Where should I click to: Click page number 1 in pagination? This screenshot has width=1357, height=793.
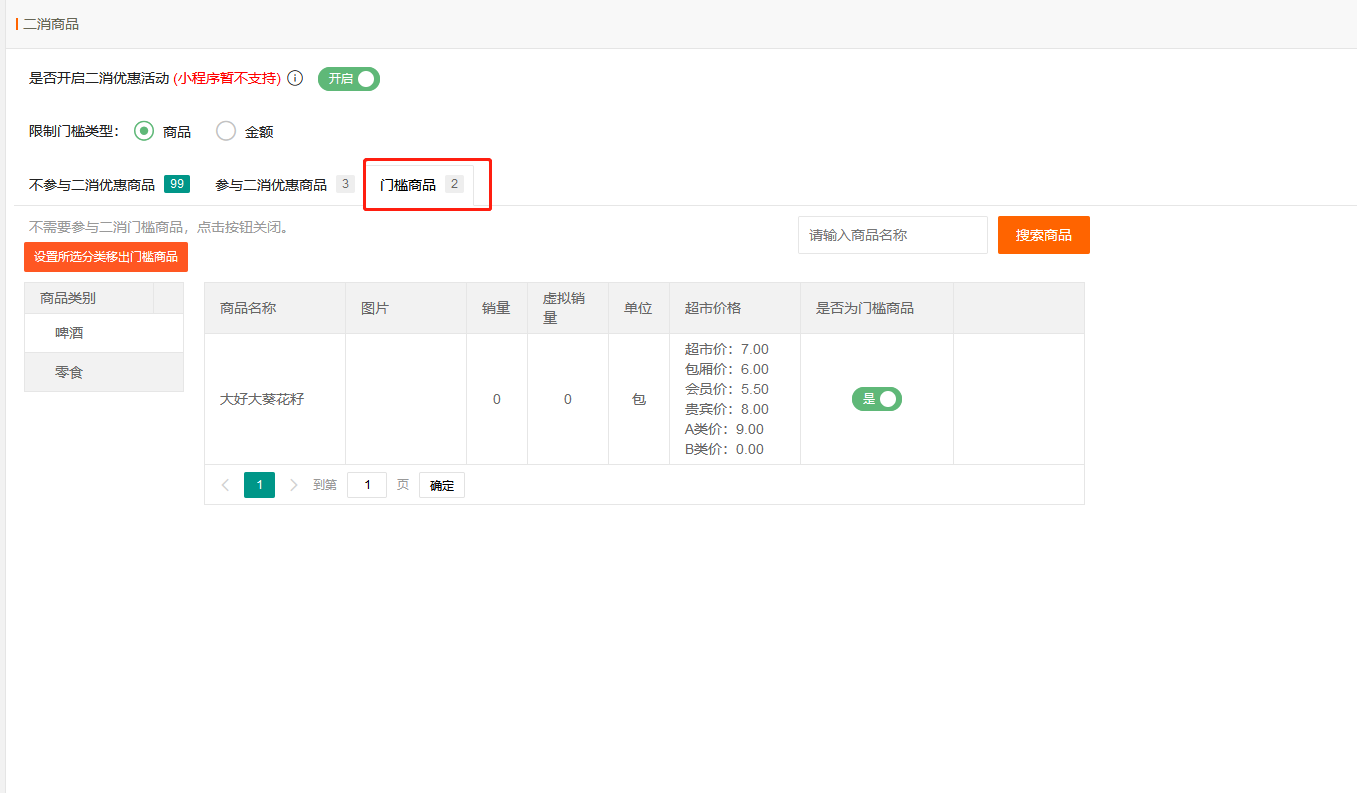pyautogui.click(x=259, y=485)
